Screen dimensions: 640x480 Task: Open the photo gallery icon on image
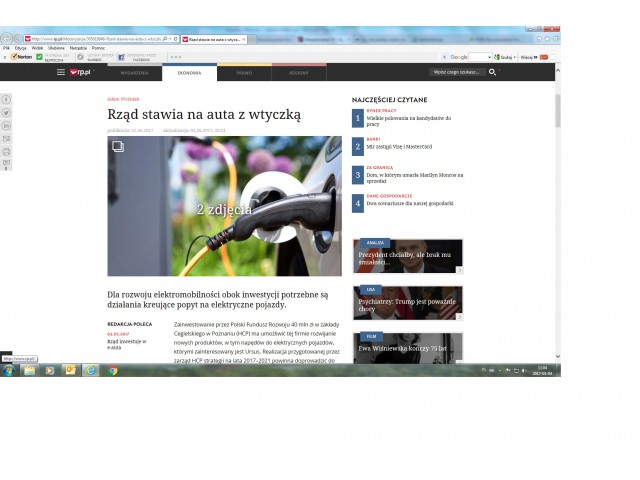point(118,147)
